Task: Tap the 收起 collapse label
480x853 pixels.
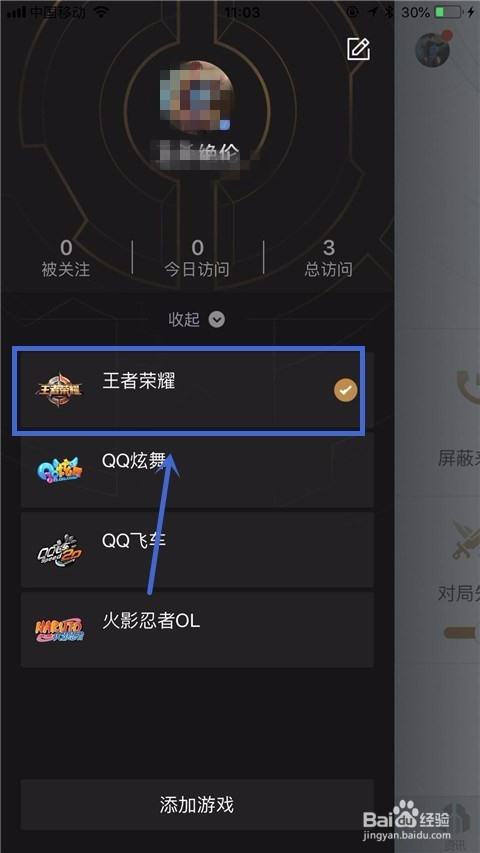Action: pos(184,319)
